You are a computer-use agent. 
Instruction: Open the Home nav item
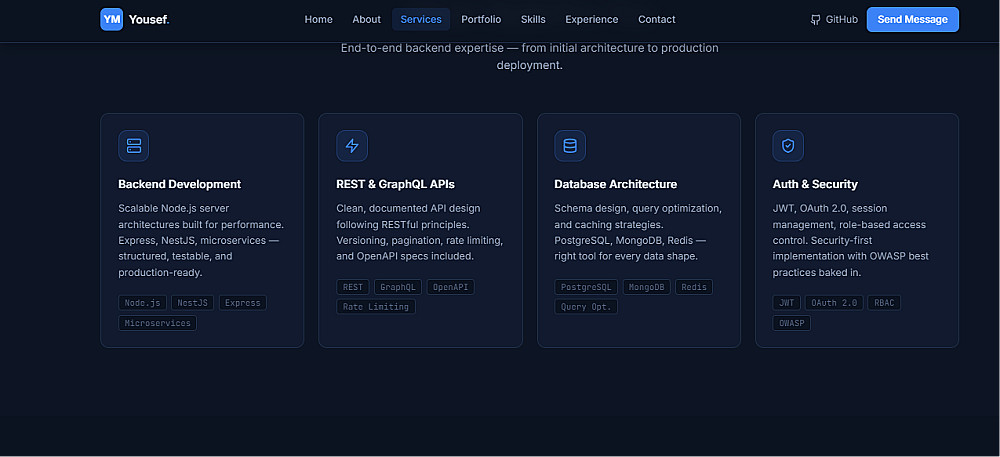[x=318, y=20]
